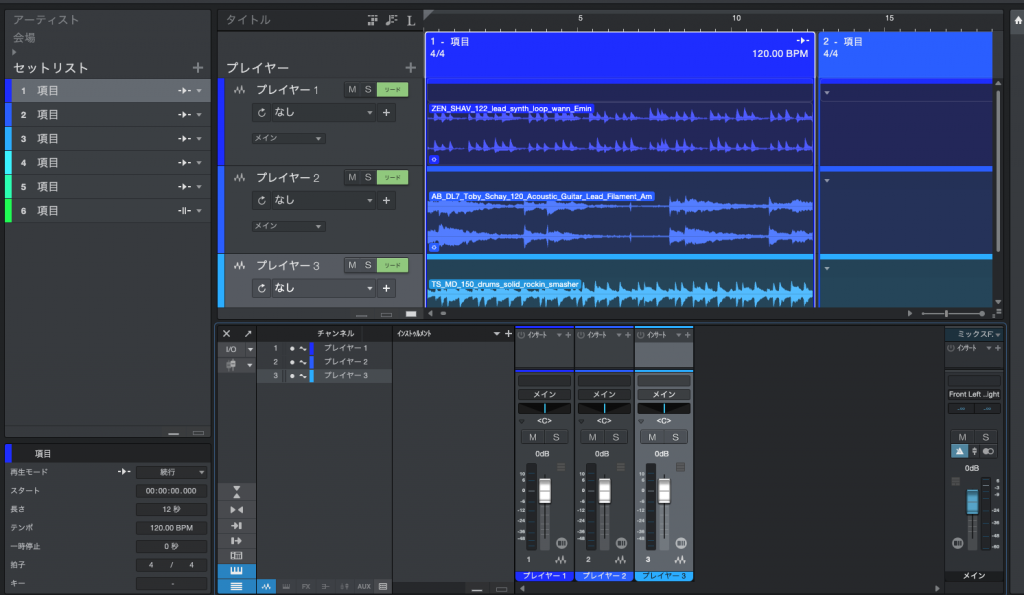
Task: Open the 再生モード dropdown showing 続行
Action: [172, 472]
